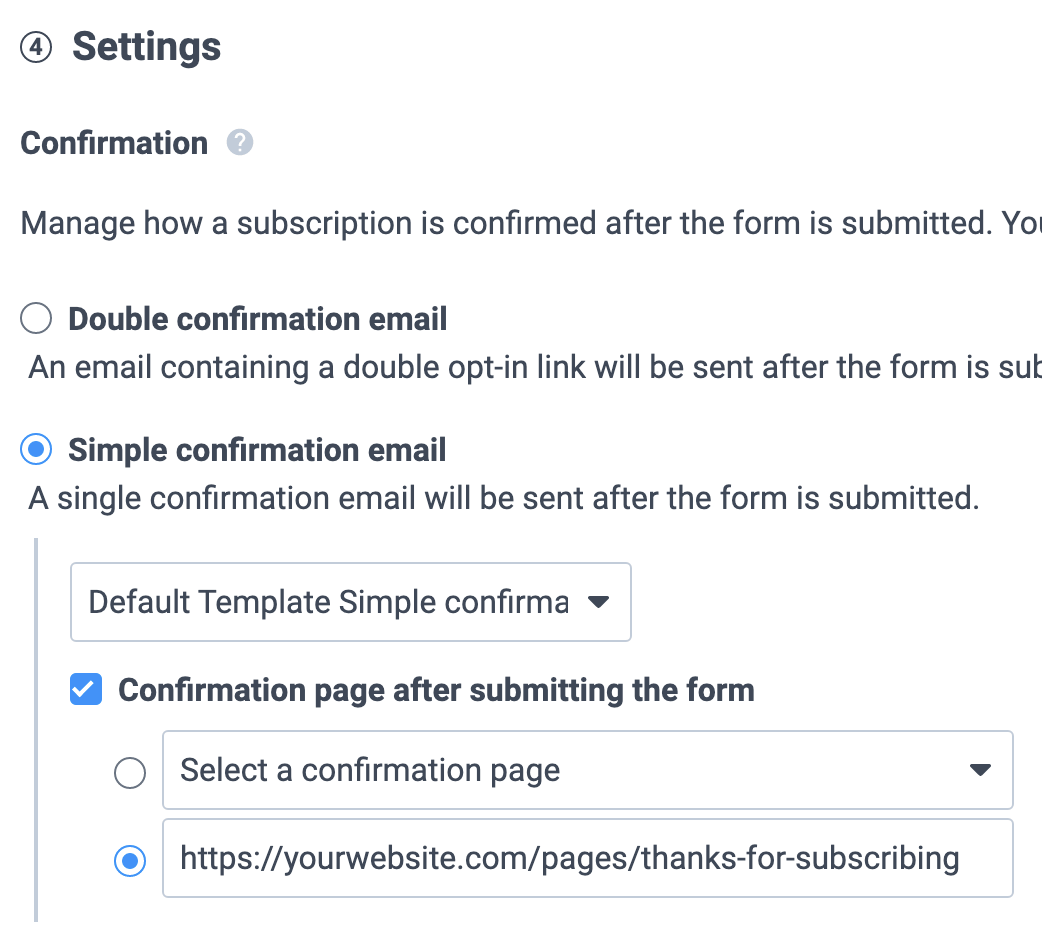The image size is (1042, 946).
Task: Click the Confirmation subsection title
Action: tap(114, 143)
